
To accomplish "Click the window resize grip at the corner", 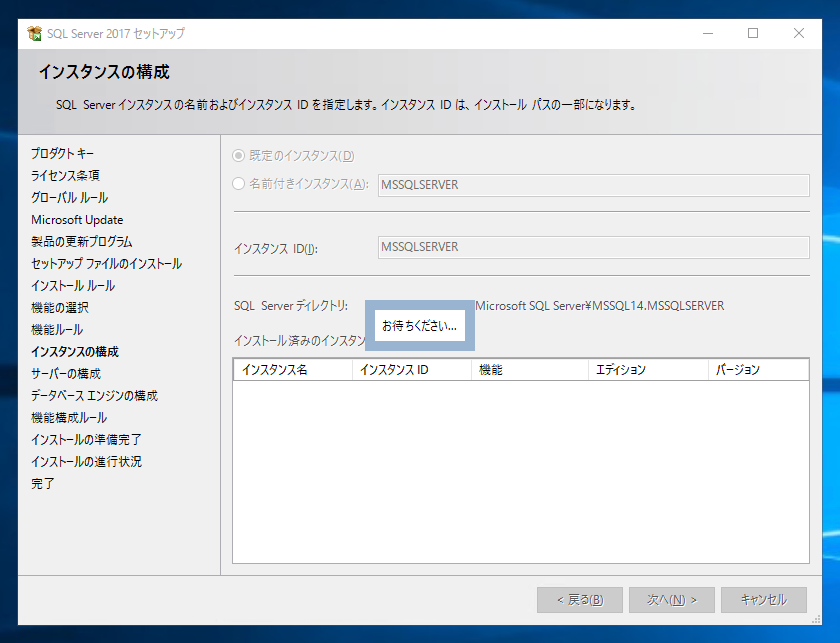I will (x=816, y=619).
